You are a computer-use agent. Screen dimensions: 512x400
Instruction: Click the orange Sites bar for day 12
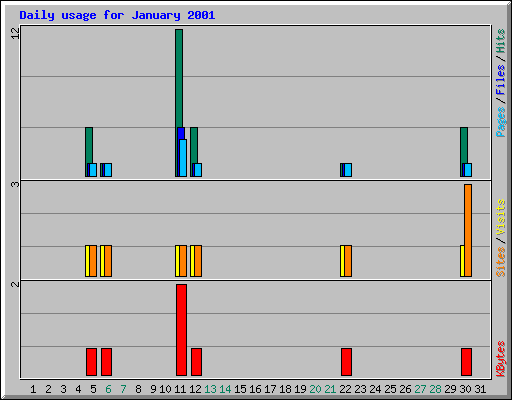[198, 261]
